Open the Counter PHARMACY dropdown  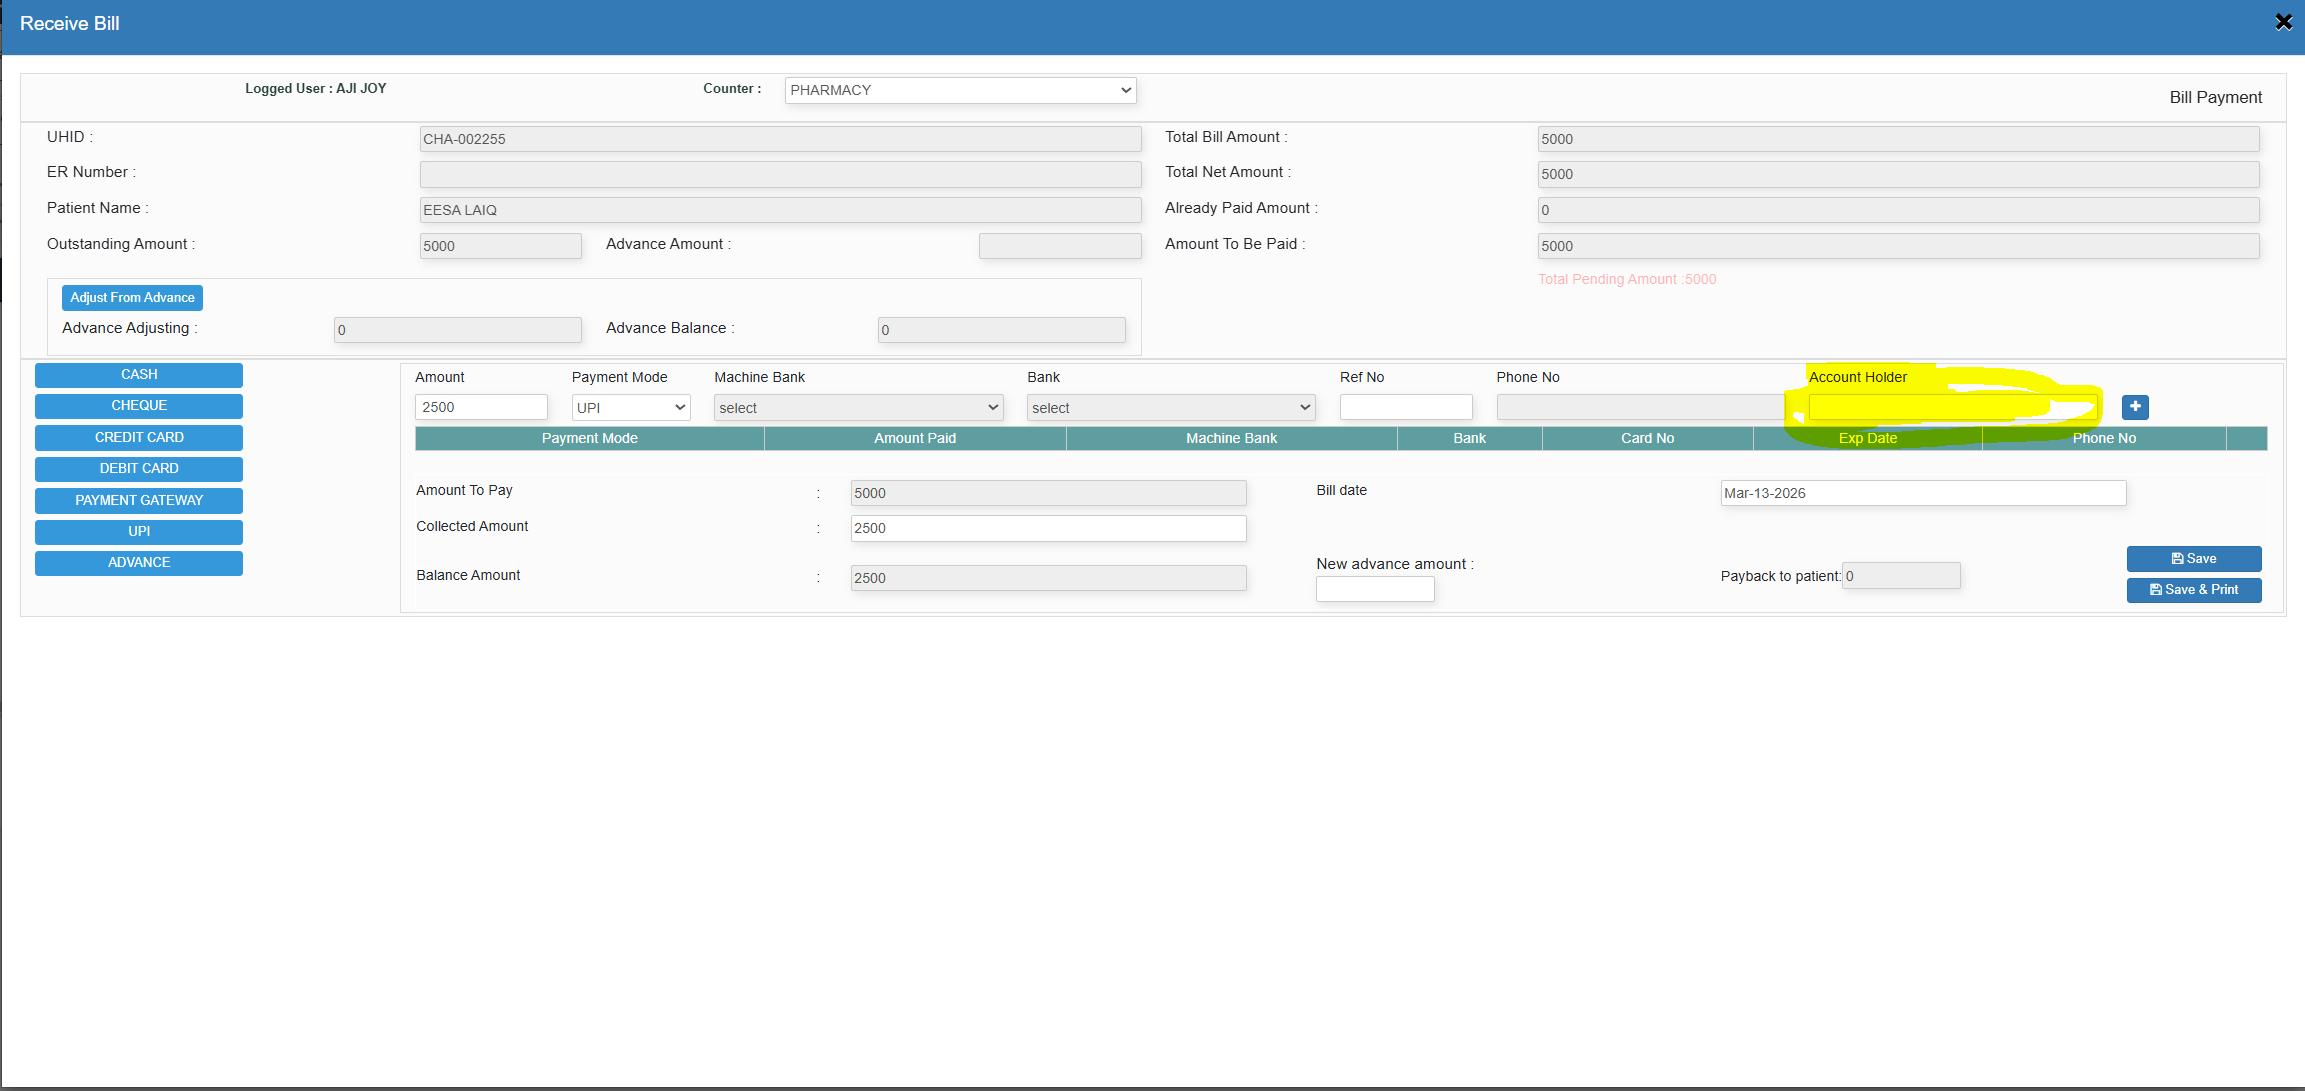pos(960,90)
